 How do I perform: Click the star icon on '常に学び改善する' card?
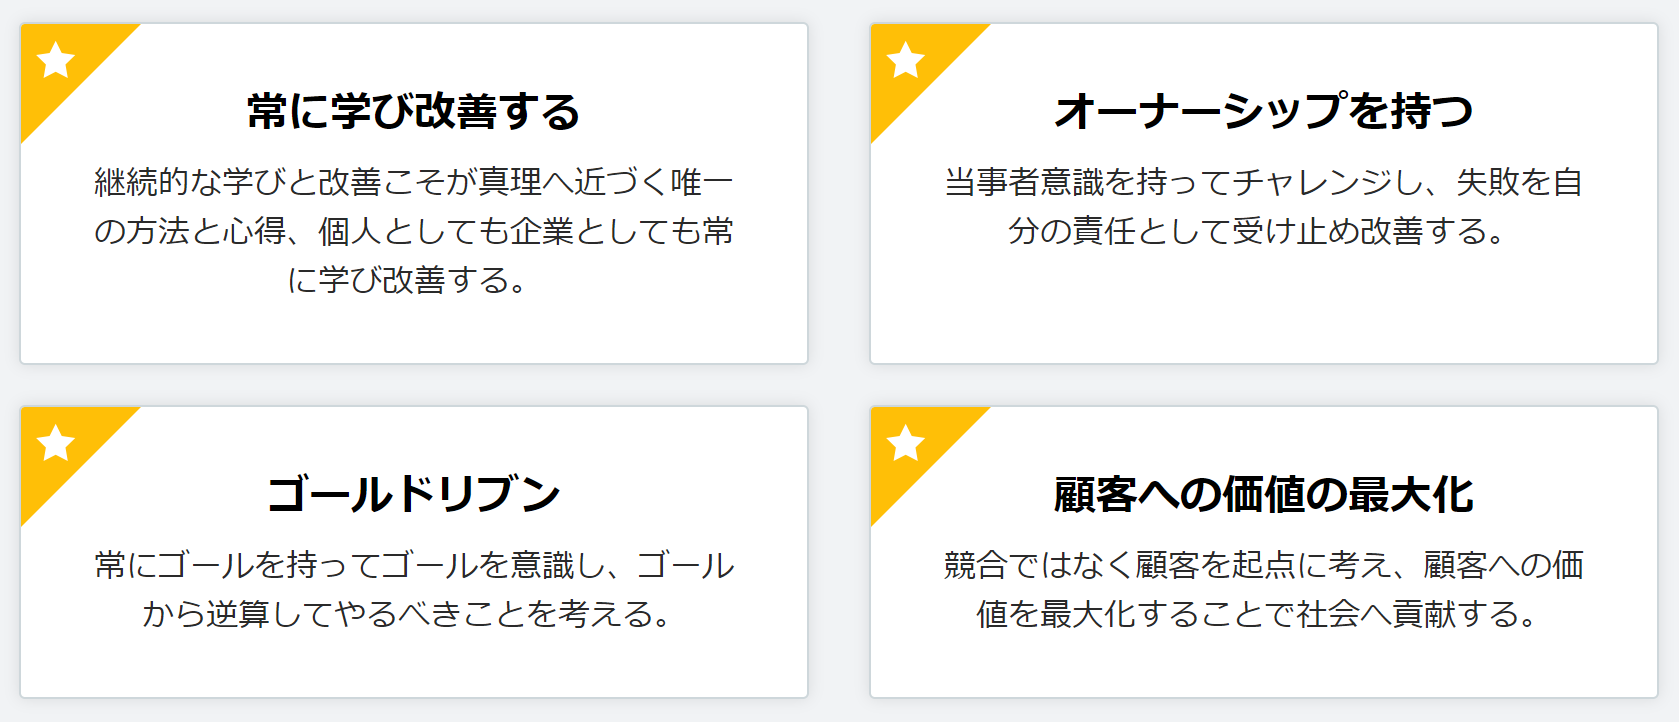(56, 60)
